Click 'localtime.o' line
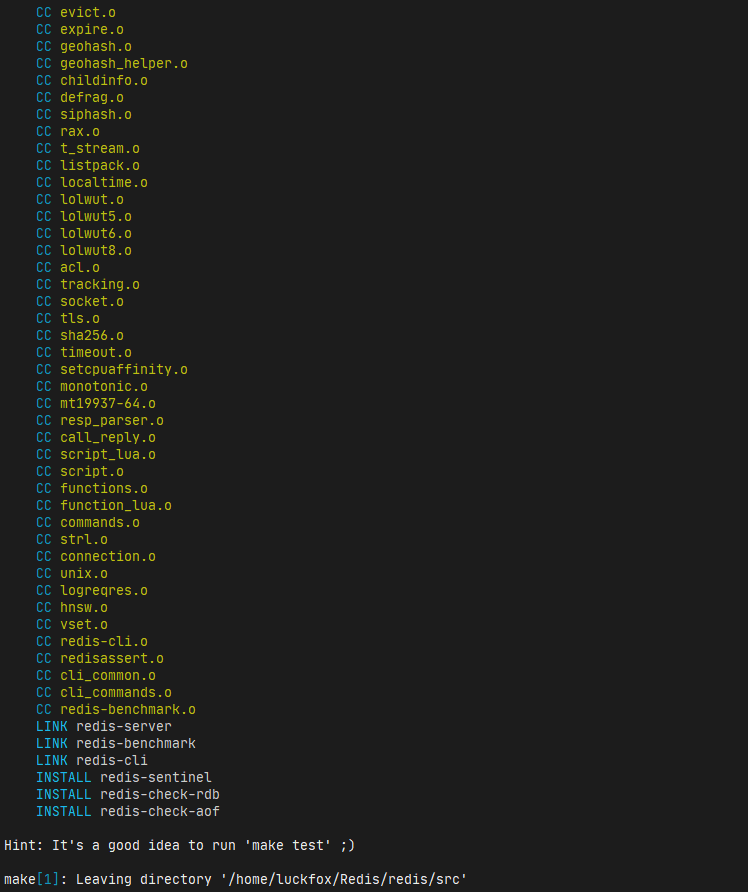The width and height of the screenshot is (748, 892). (92, 183)
